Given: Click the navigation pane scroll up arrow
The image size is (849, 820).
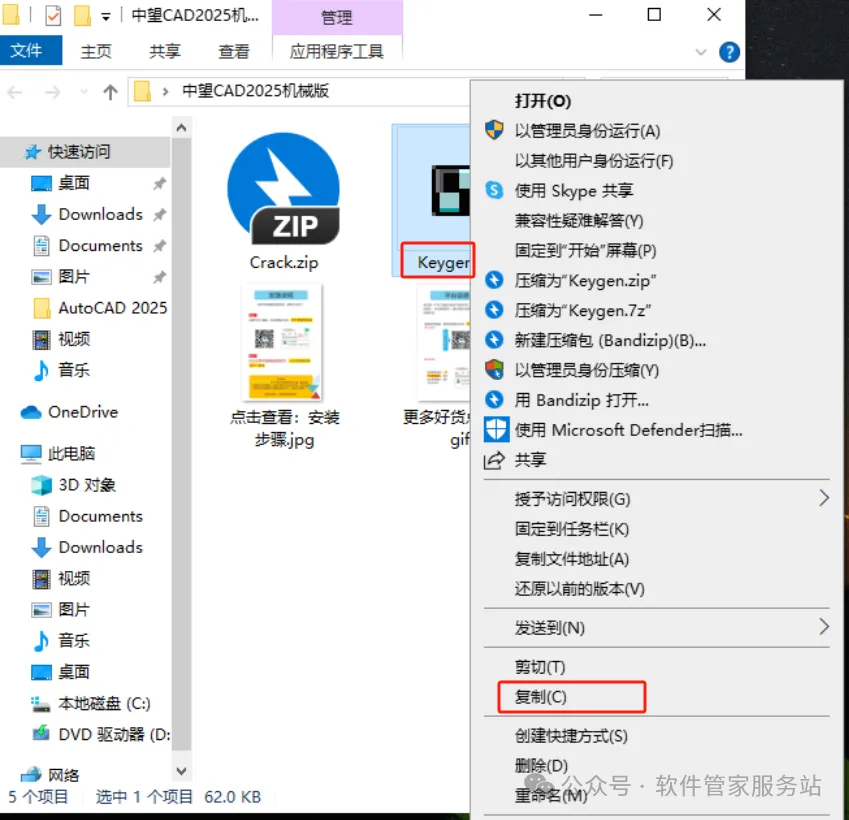Looking at the screenshot, I should coord(181,128).
